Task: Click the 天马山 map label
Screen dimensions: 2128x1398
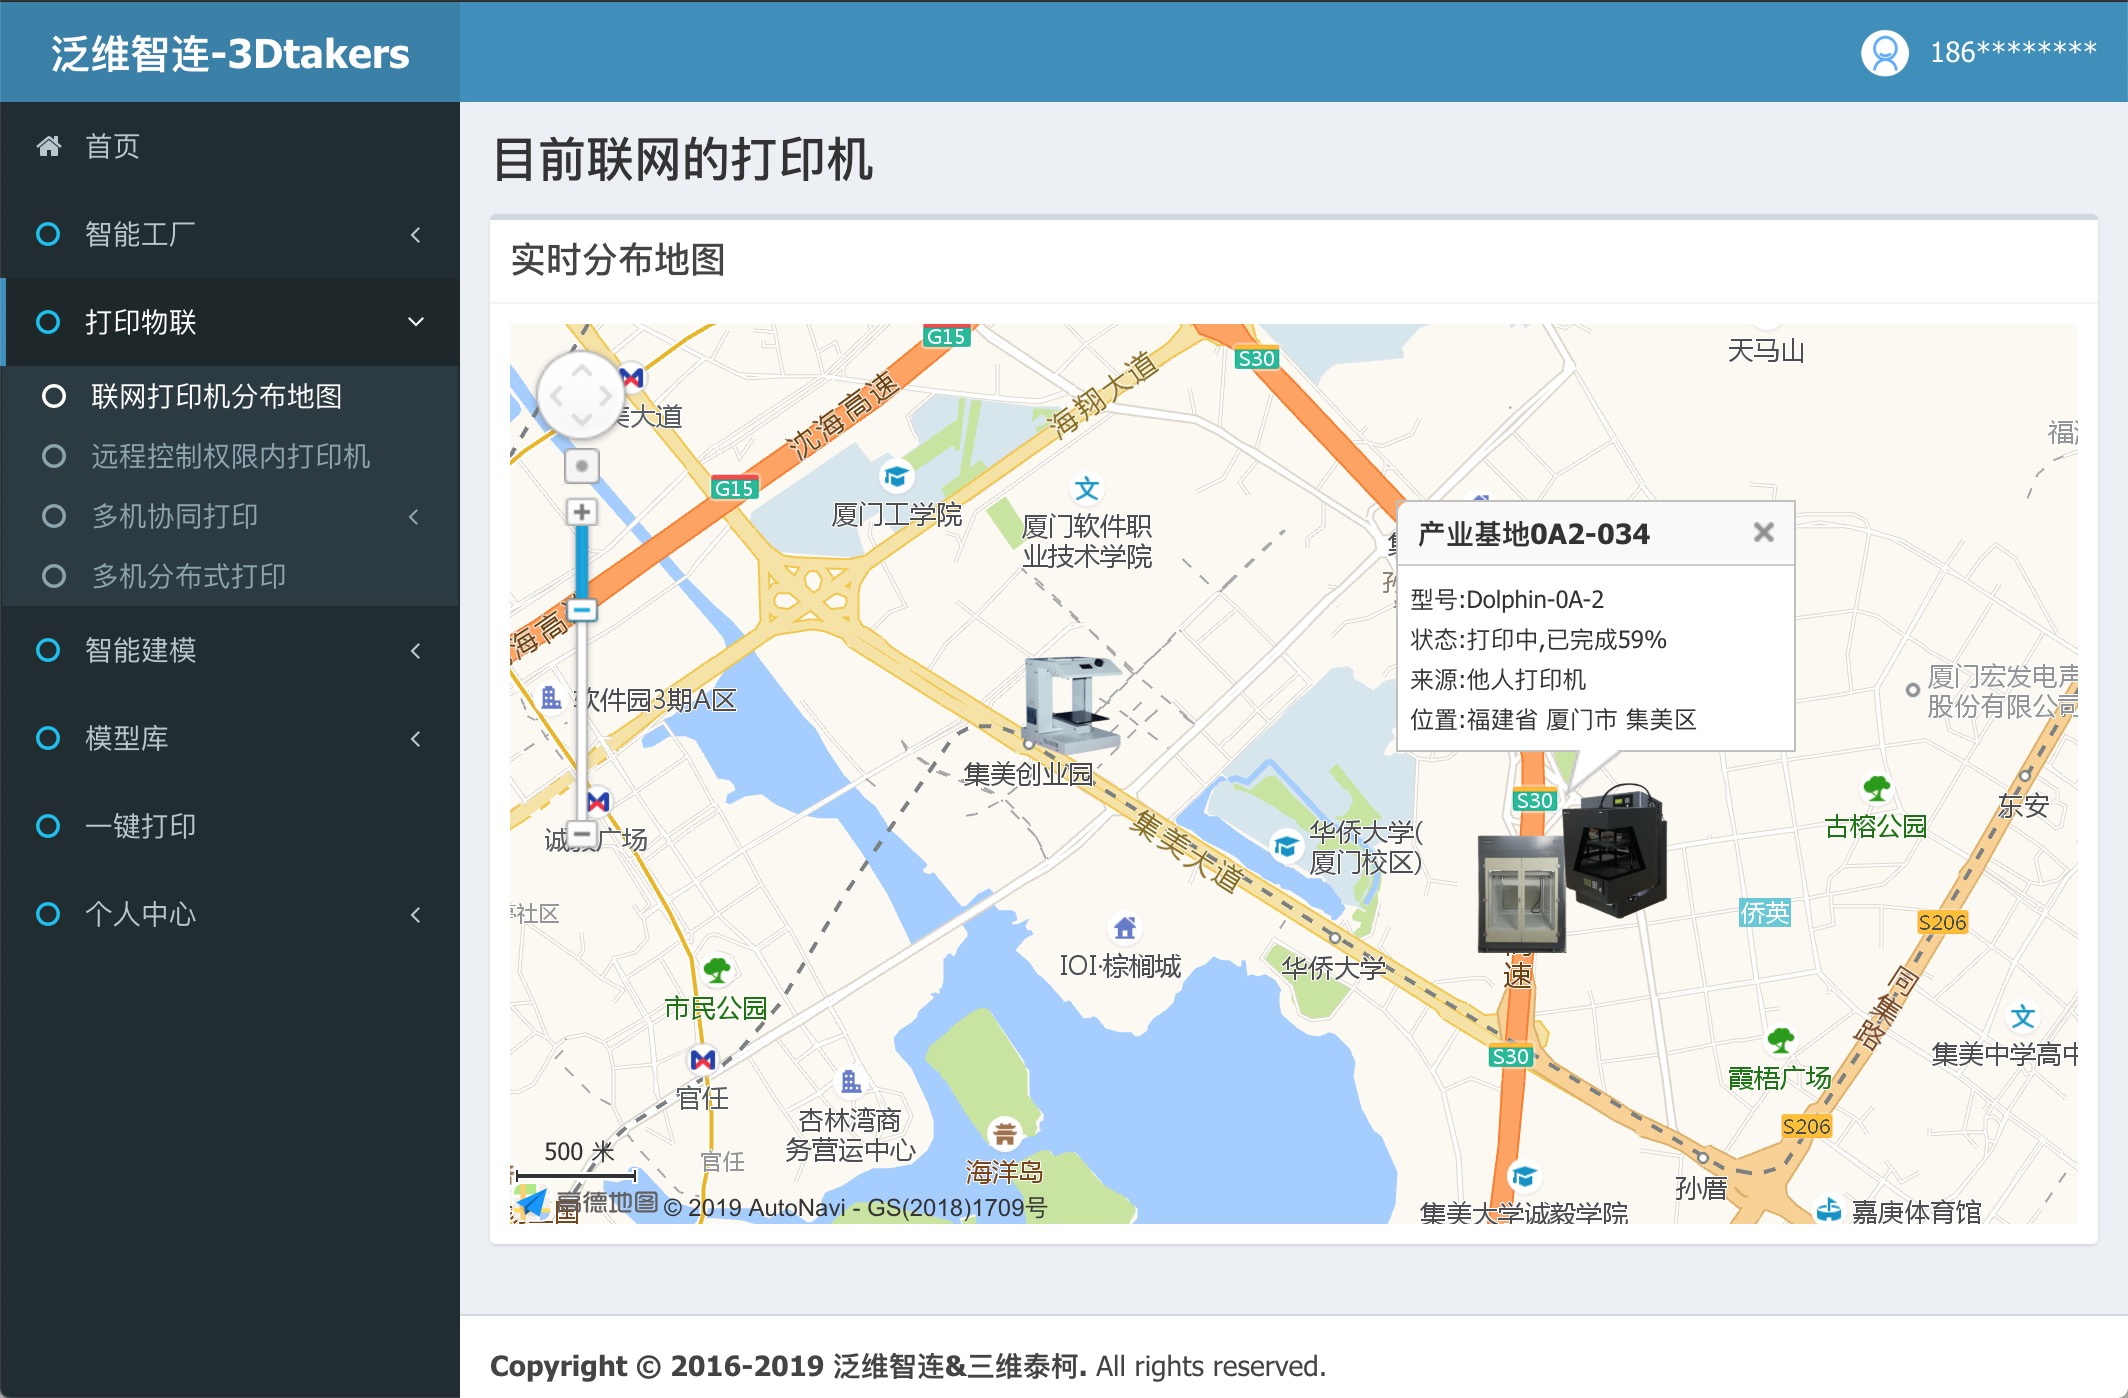Action: 1766,351
